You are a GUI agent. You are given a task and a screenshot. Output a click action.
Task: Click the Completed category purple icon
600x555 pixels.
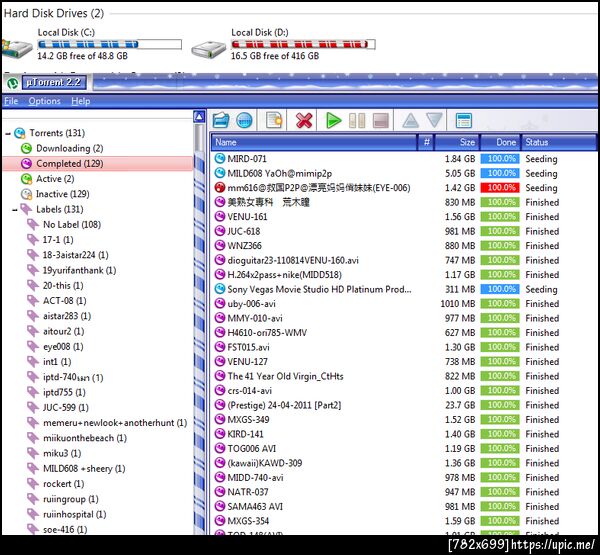[x=26, y=163]
